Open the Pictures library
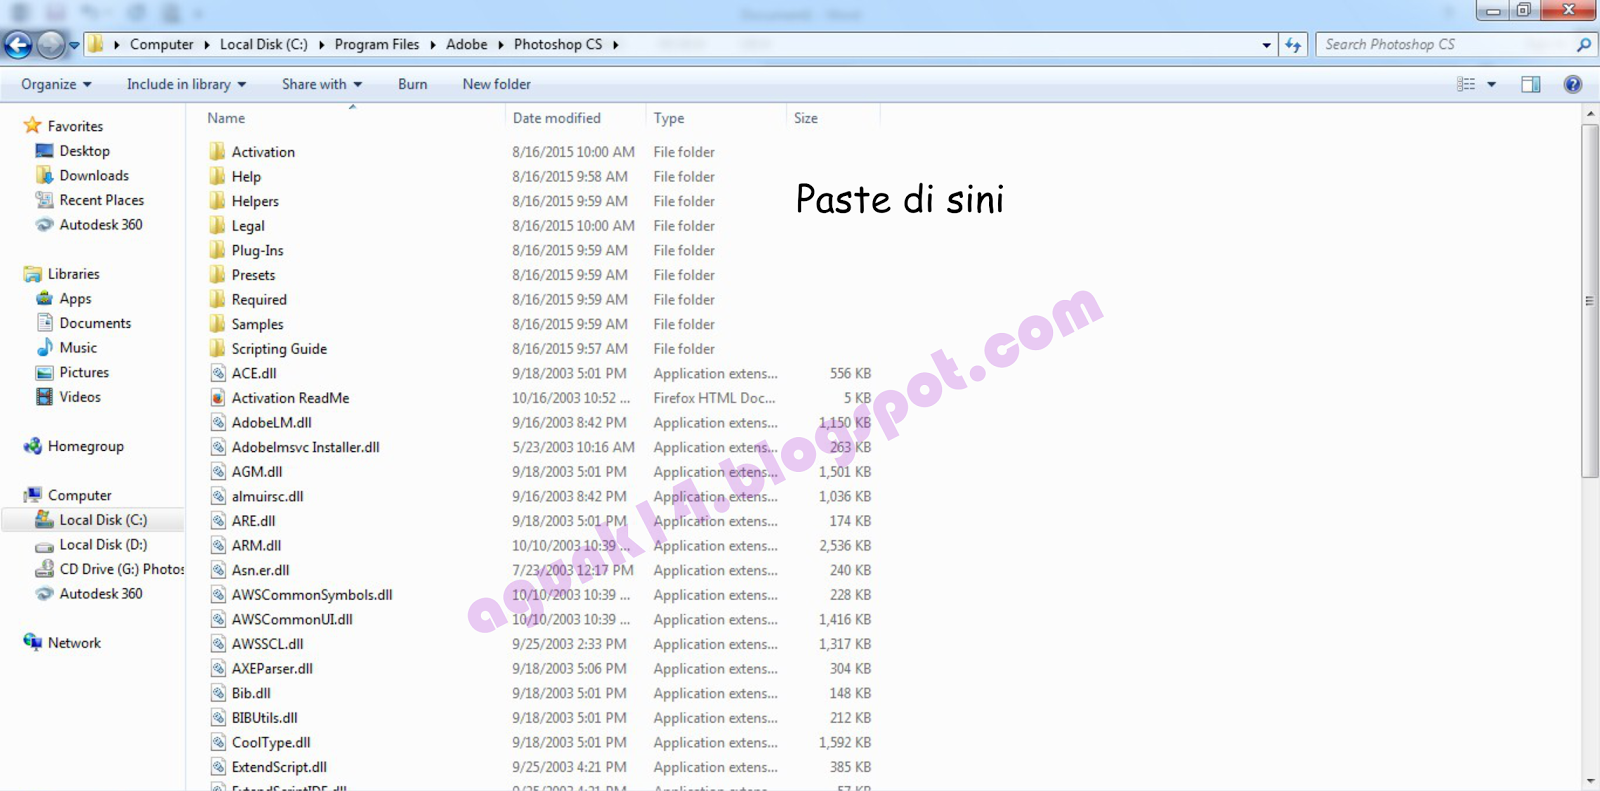 (84, 372)
